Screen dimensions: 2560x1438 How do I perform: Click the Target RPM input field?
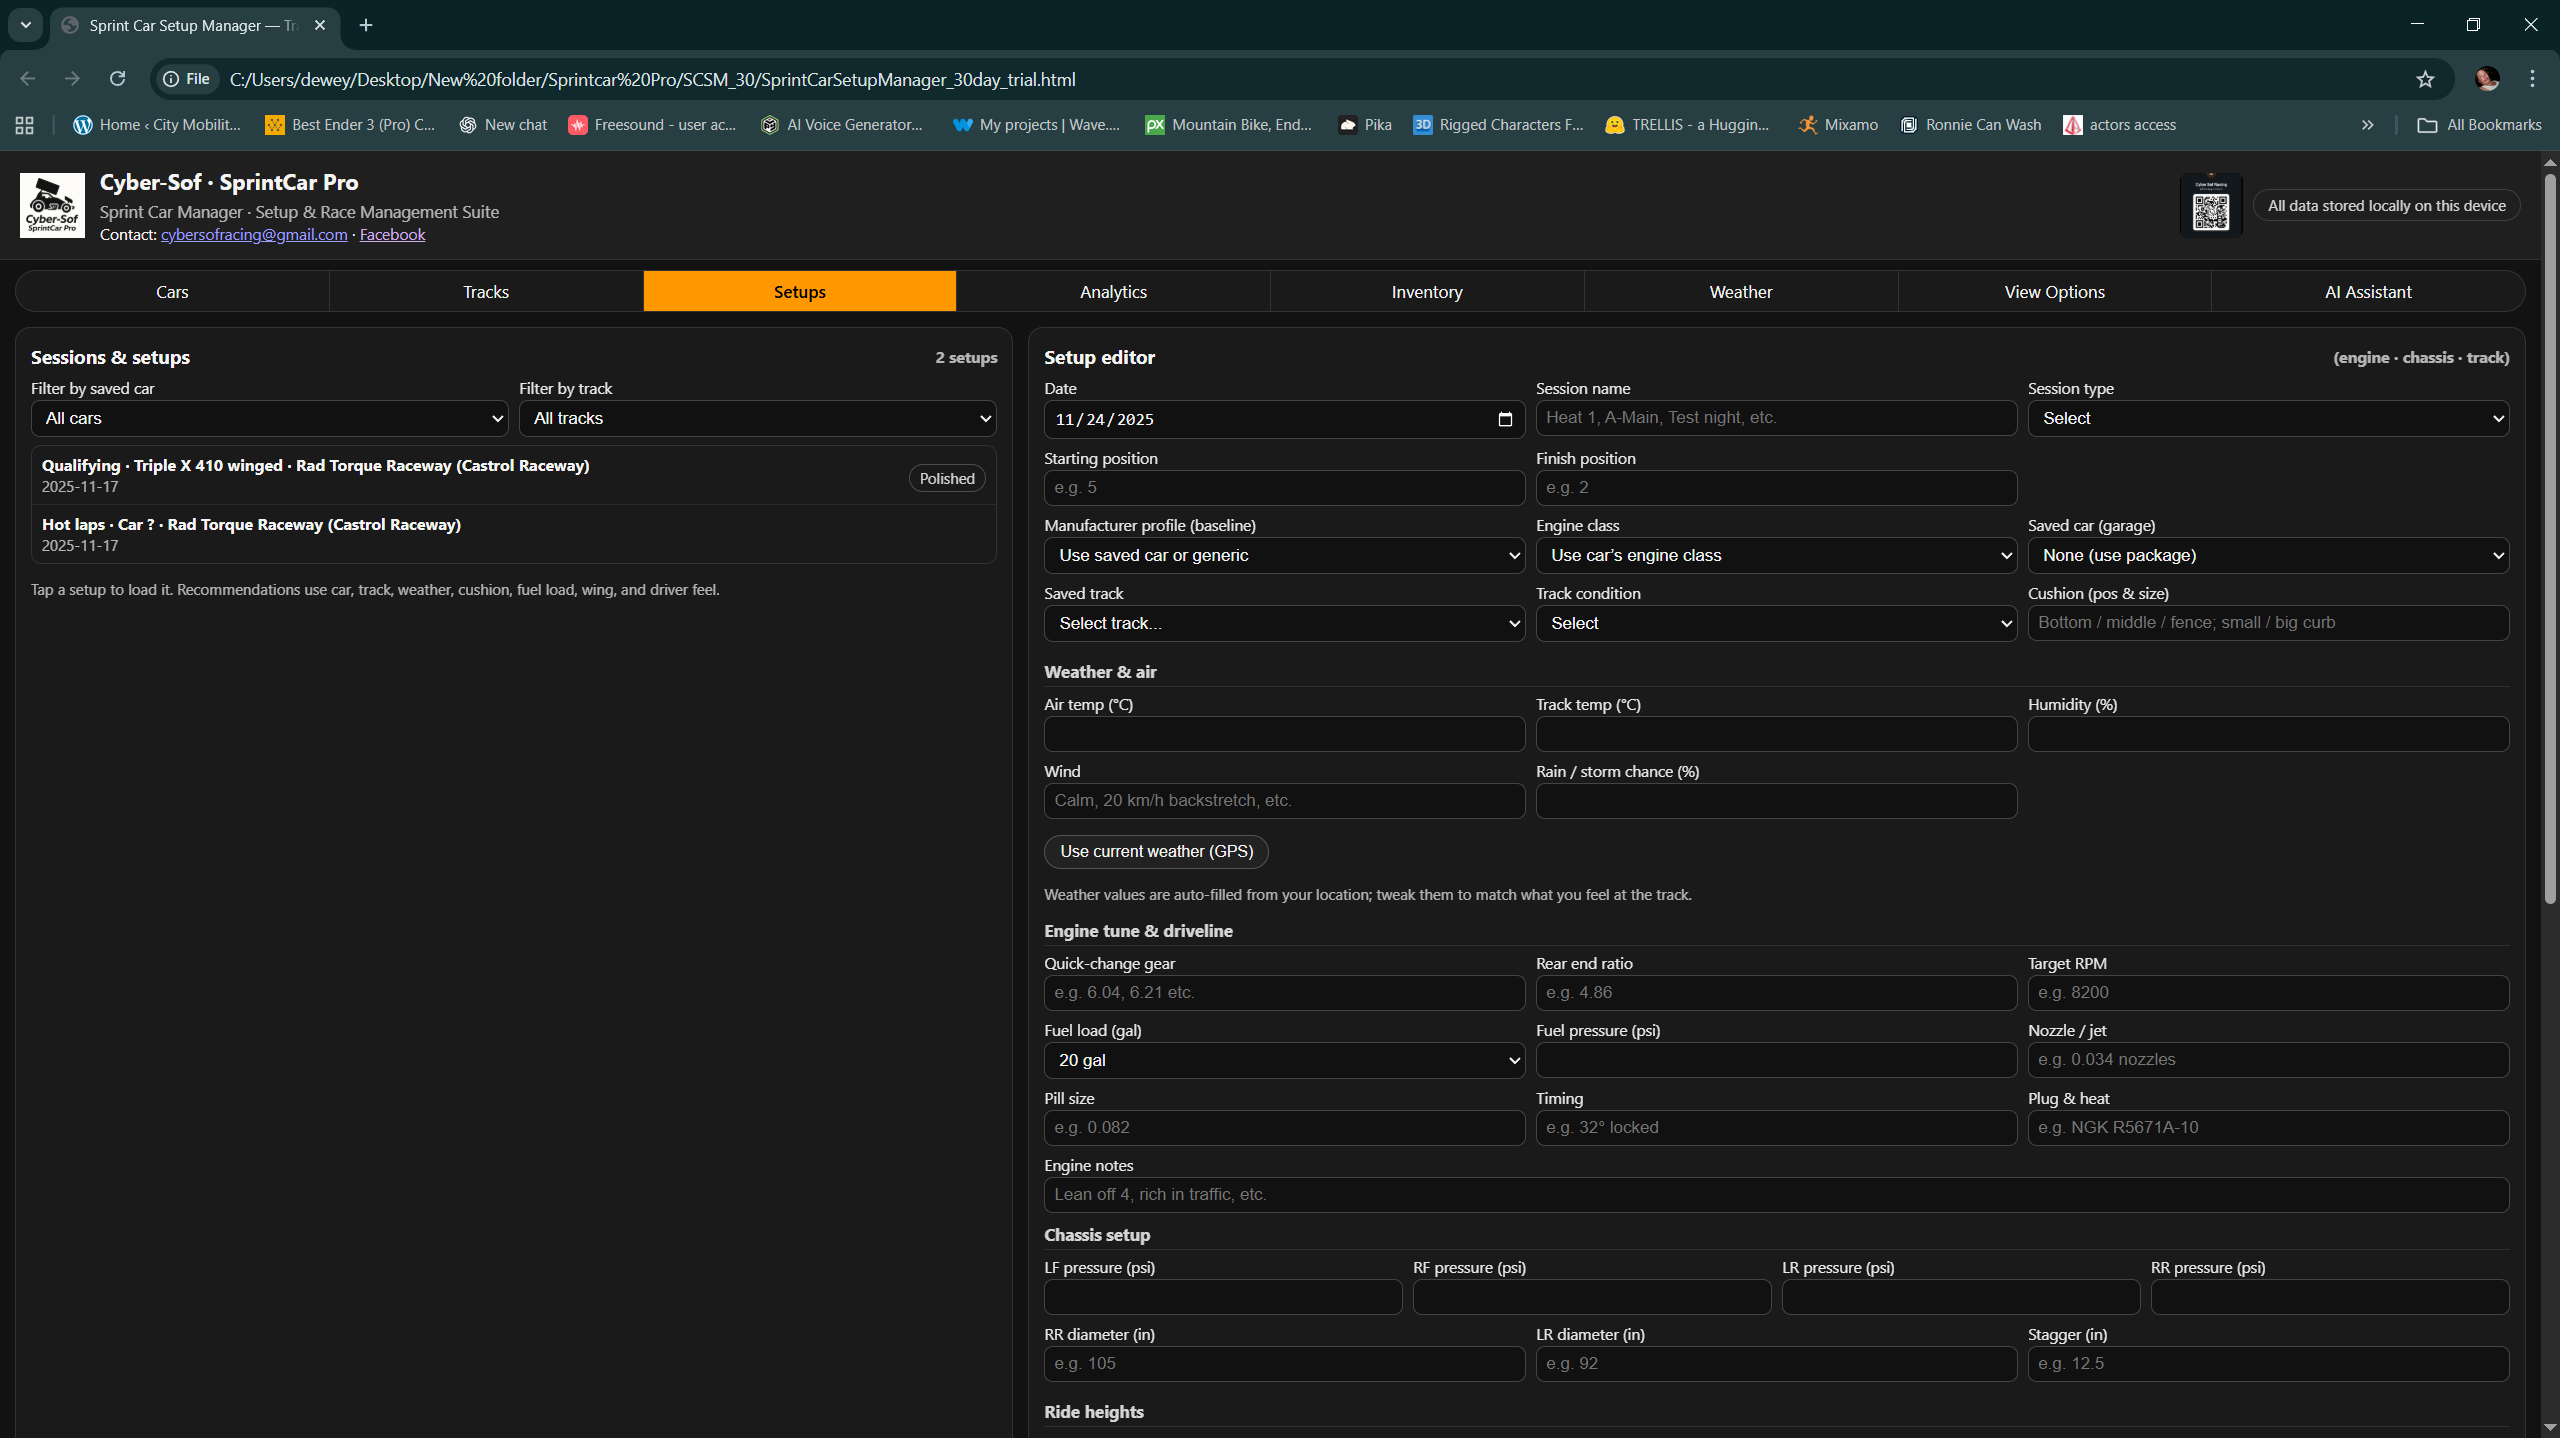2268,993
